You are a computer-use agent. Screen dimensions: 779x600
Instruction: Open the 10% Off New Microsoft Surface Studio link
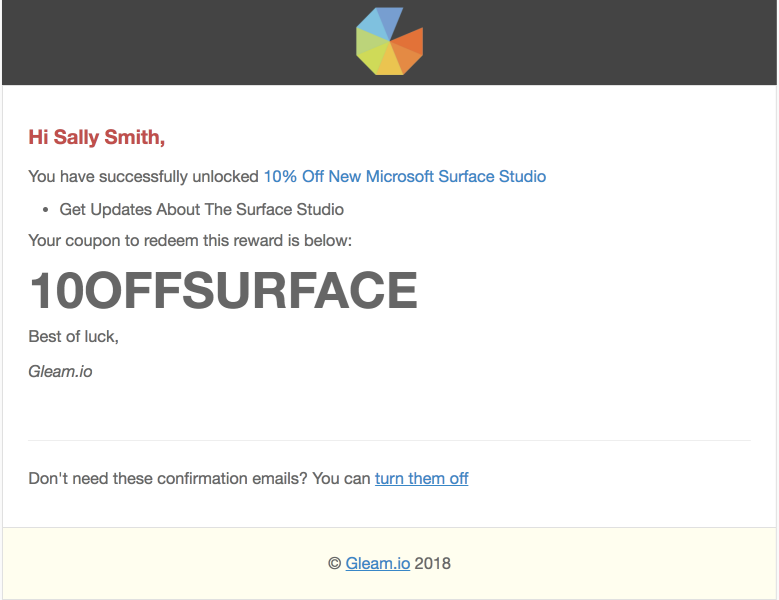click(404, 176)
